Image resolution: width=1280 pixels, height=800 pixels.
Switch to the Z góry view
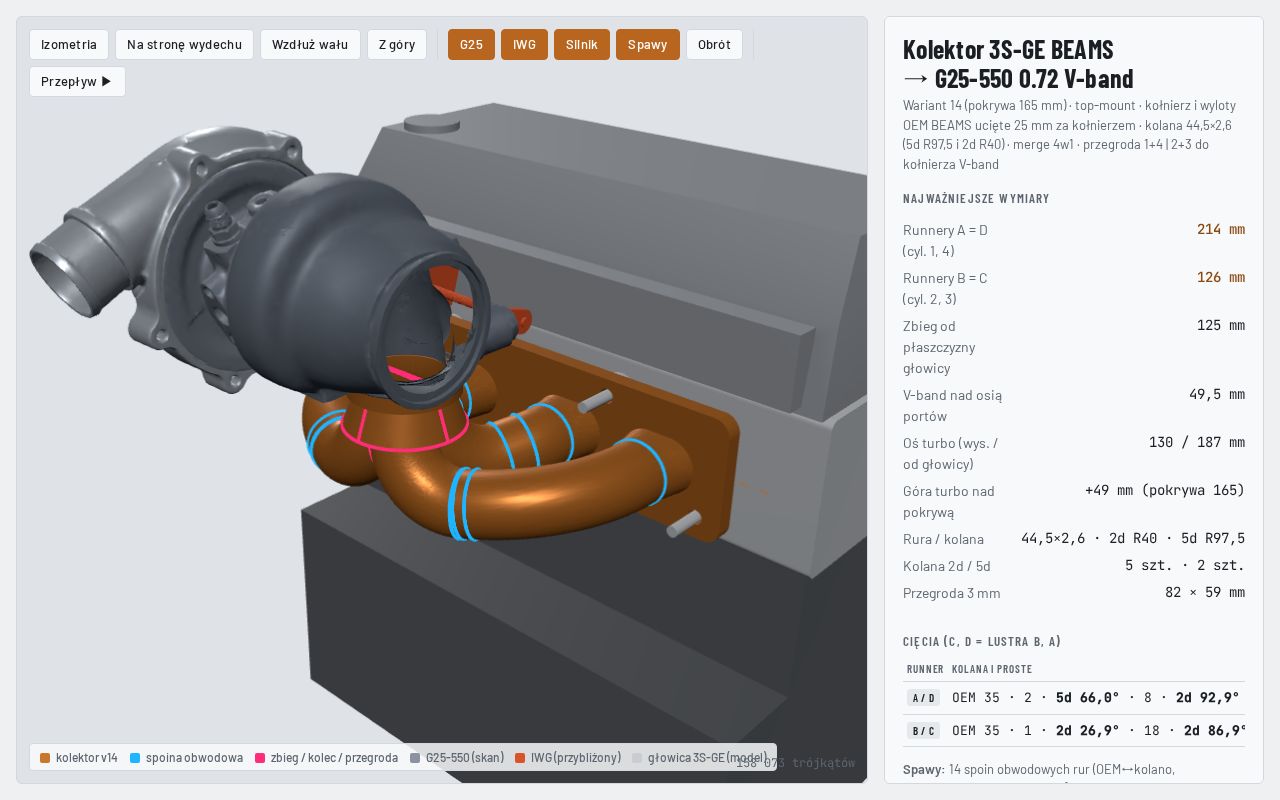click(x=397, y=44)
